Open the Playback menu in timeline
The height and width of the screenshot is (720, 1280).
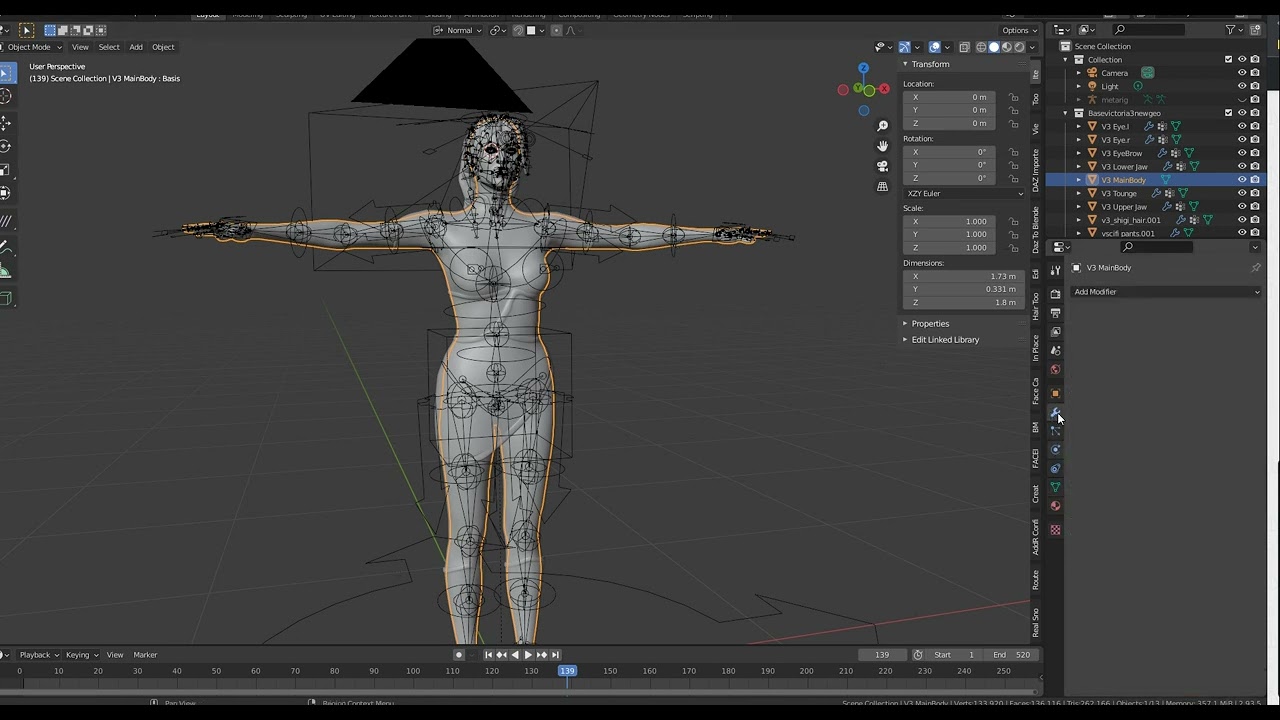tap(38, 655)
